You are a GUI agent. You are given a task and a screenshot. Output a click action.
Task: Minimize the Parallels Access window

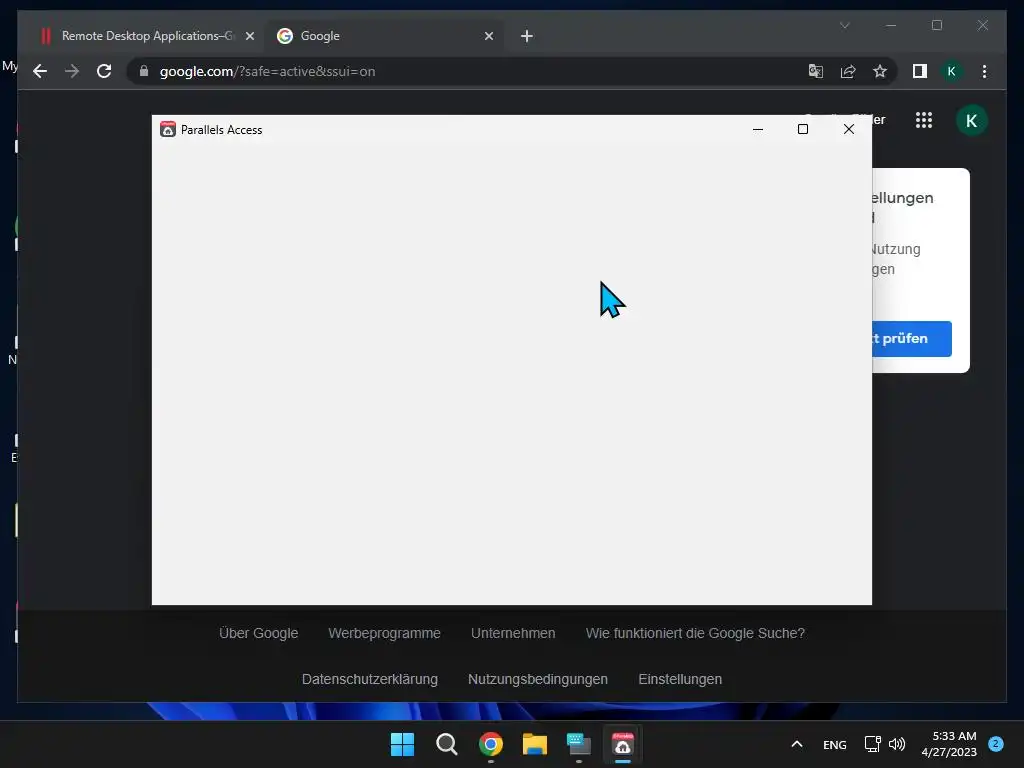coord(758,129)
